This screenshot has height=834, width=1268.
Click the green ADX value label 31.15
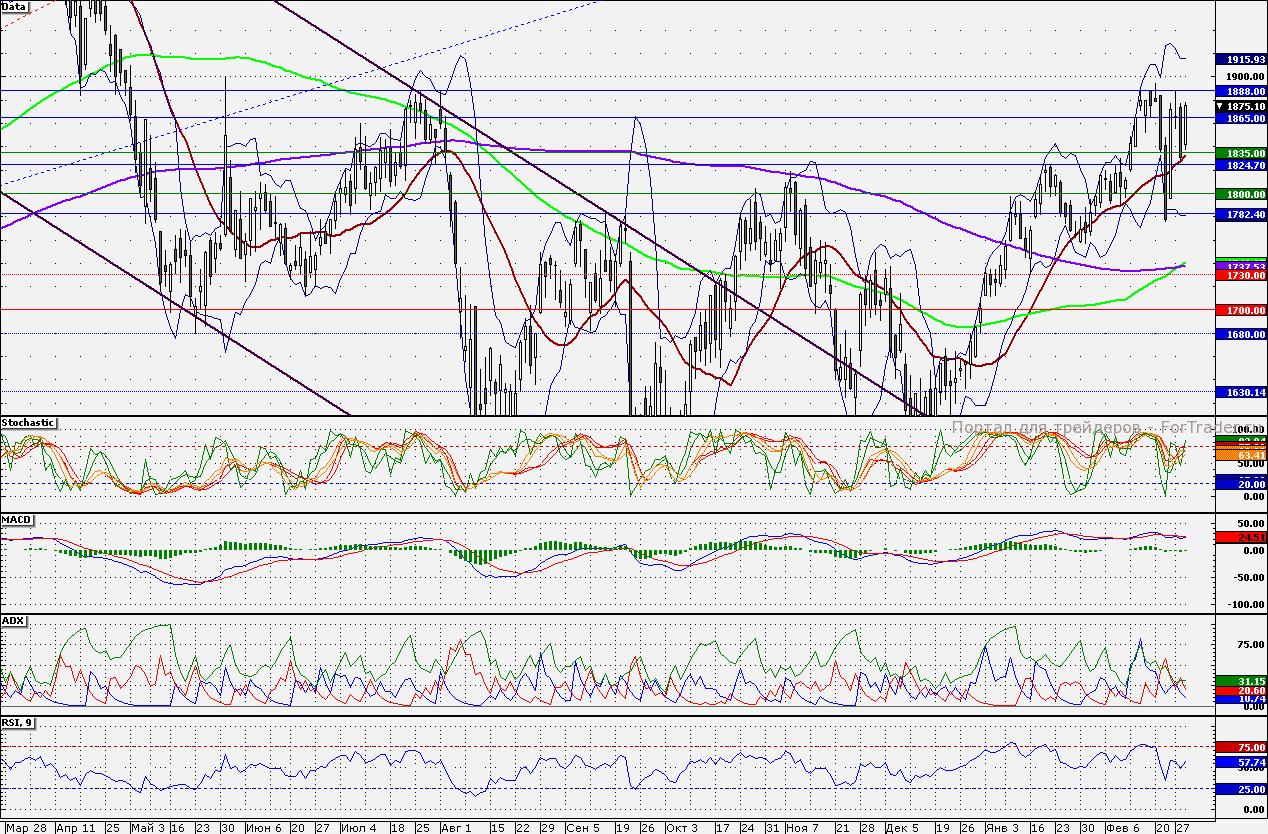click(x=1241, y=680)
